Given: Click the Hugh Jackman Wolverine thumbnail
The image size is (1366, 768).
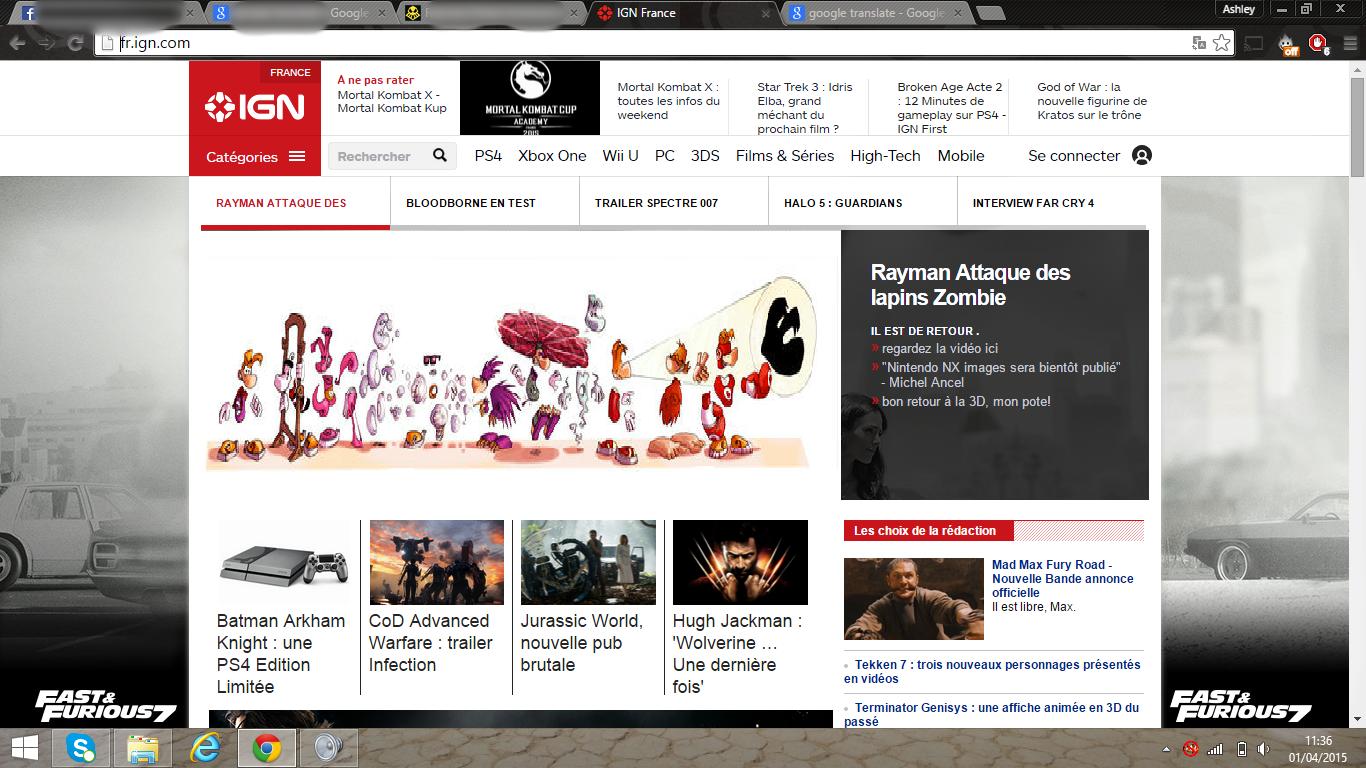Looking at the screenshot, I should click(740, 562).
